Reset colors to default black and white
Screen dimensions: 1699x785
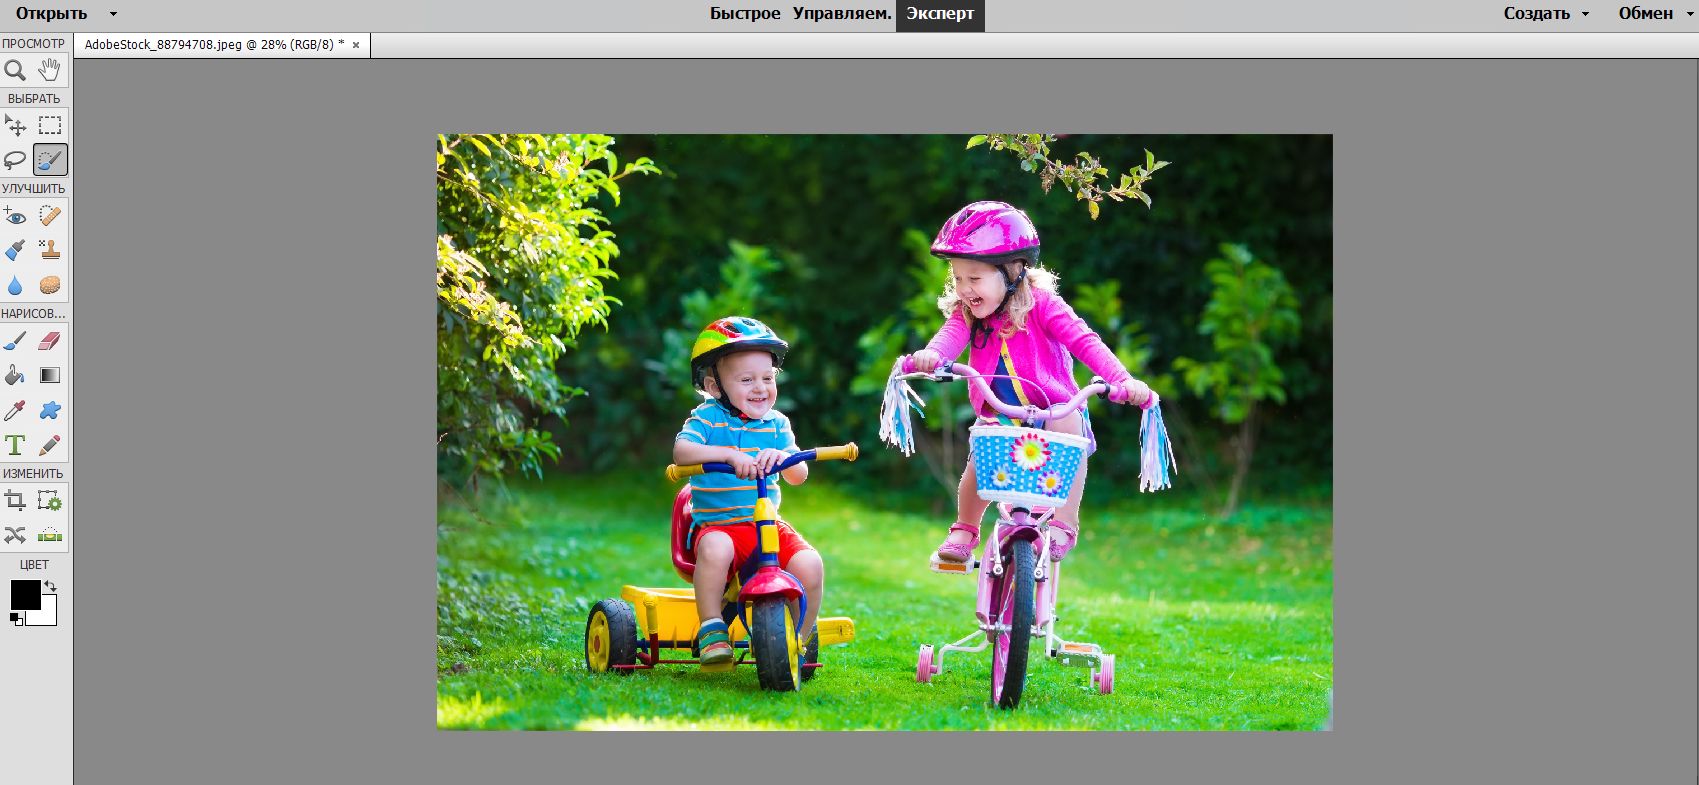click(16, 620)
